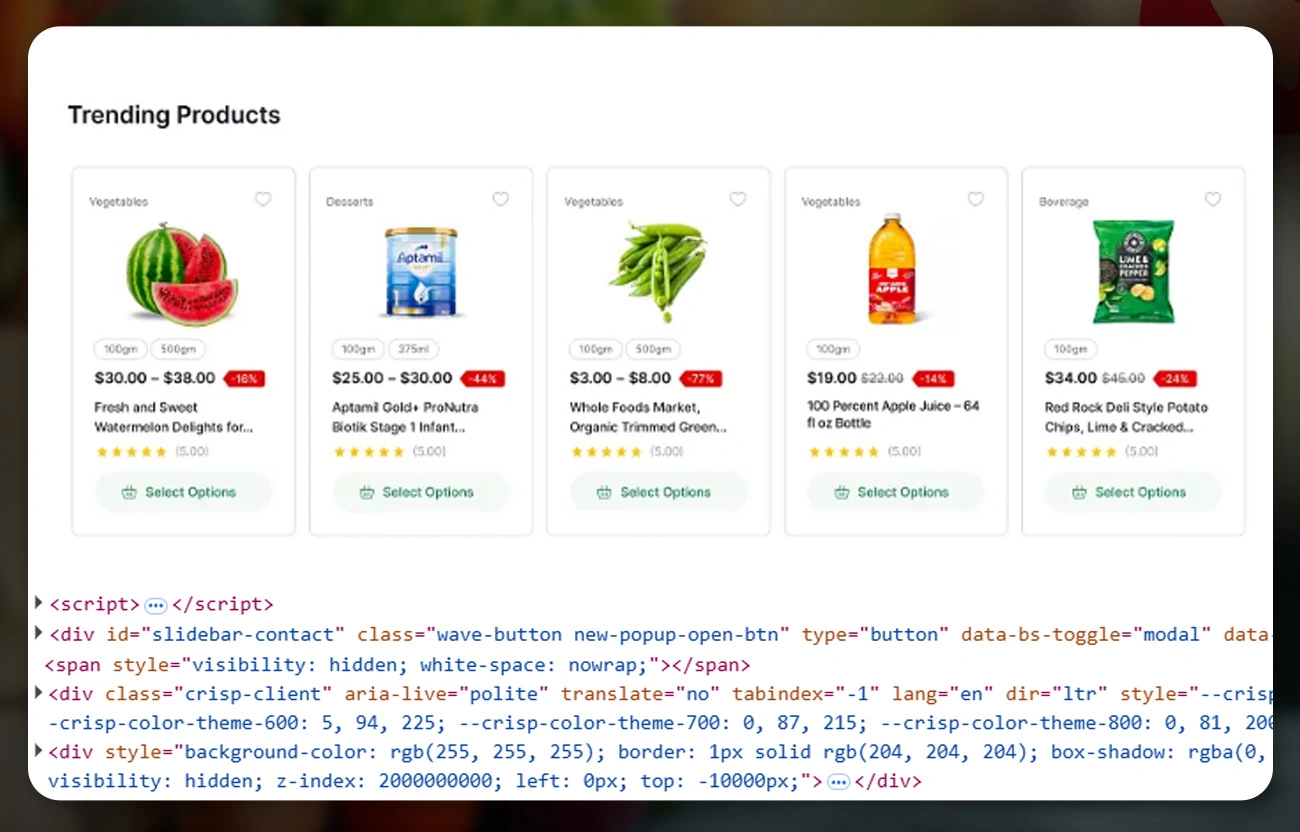Click basket icon in Potato Chips Select Options
Screen dimensions: 1300x832
(1079, 492)
